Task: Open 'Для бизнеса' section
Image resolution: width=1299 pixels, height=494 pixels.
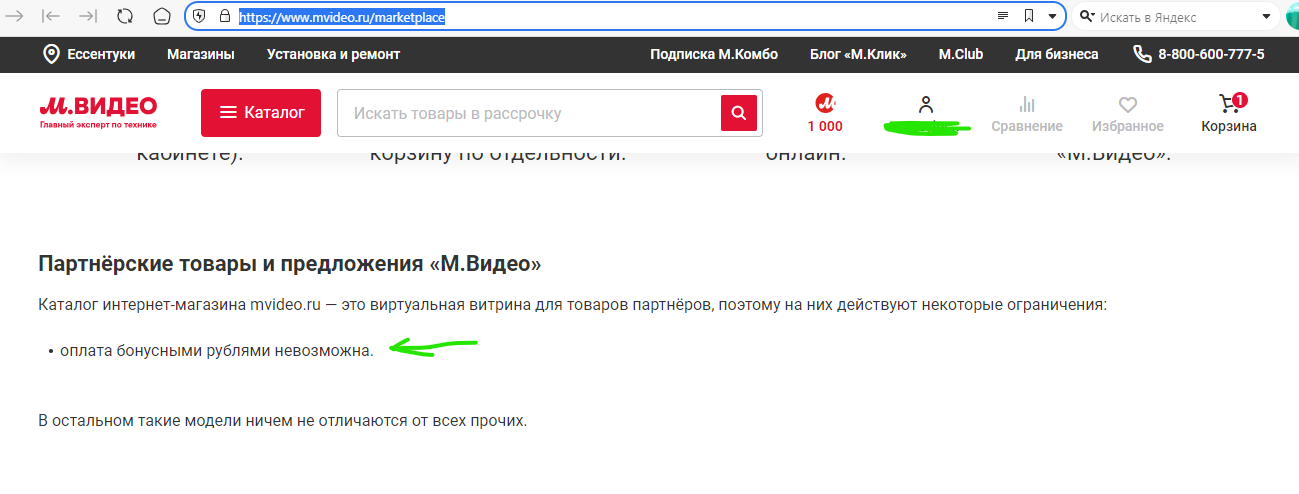Action: tap(1057, 55)
